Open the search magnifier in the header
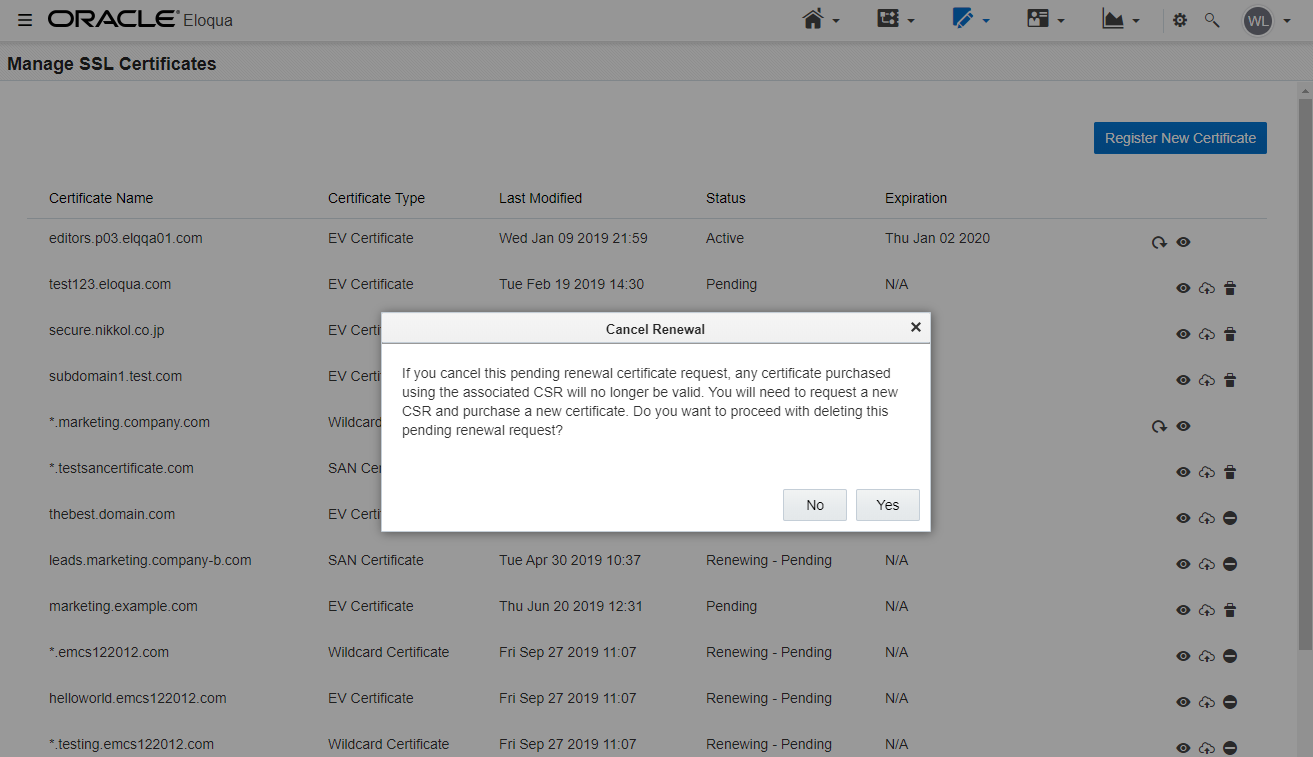Screen dimensions: 1313x757 click(x=1212, y=20)
